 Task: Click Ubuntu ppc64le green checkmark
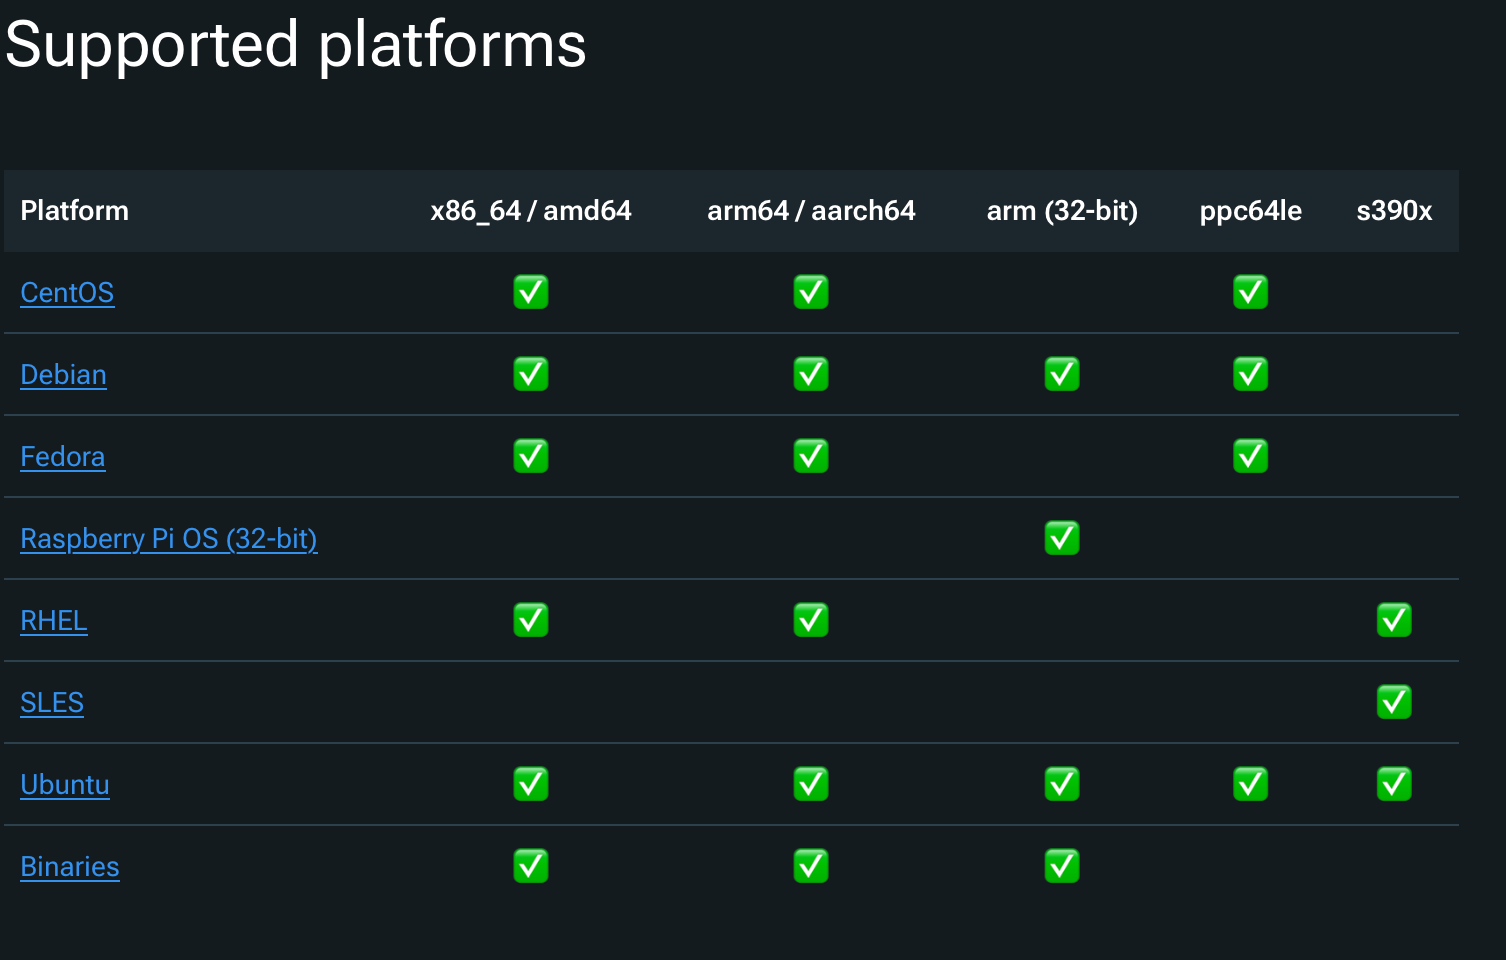coord(1250,785)
